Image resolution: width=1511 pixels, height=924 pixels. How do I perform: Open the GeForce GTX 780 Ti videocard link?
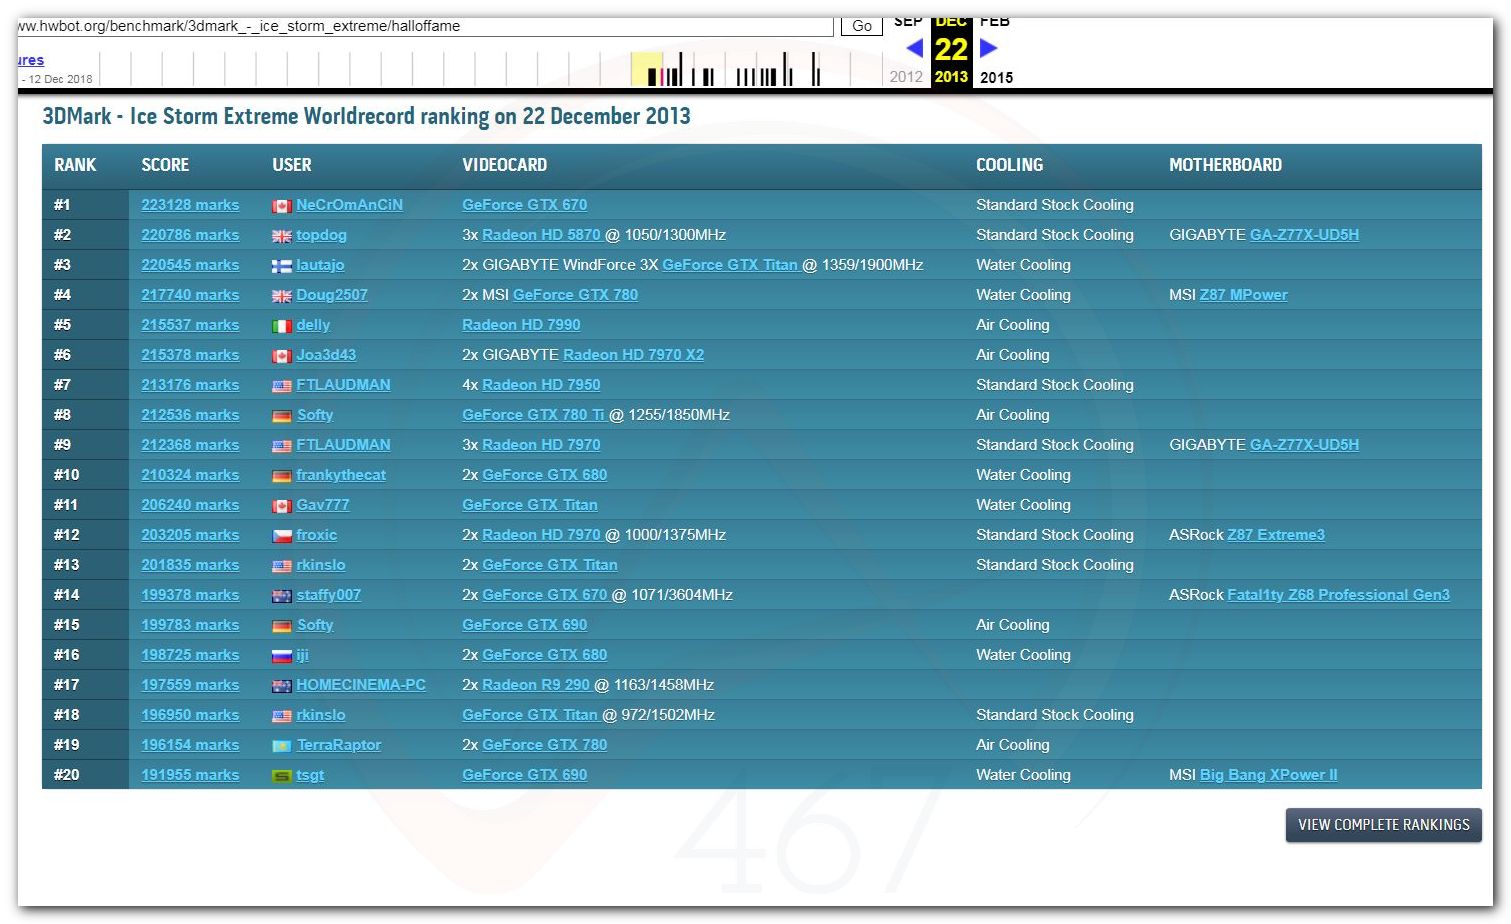point(533,415)
